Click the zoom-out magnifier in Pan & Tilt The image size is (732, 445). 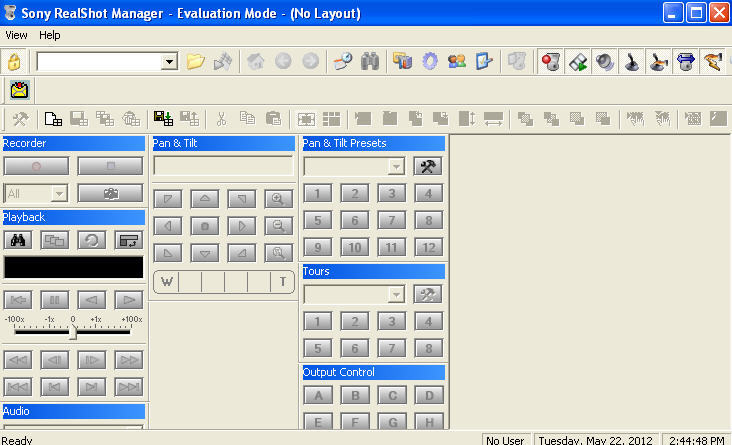pyautogui.click(x=279, y=226)
